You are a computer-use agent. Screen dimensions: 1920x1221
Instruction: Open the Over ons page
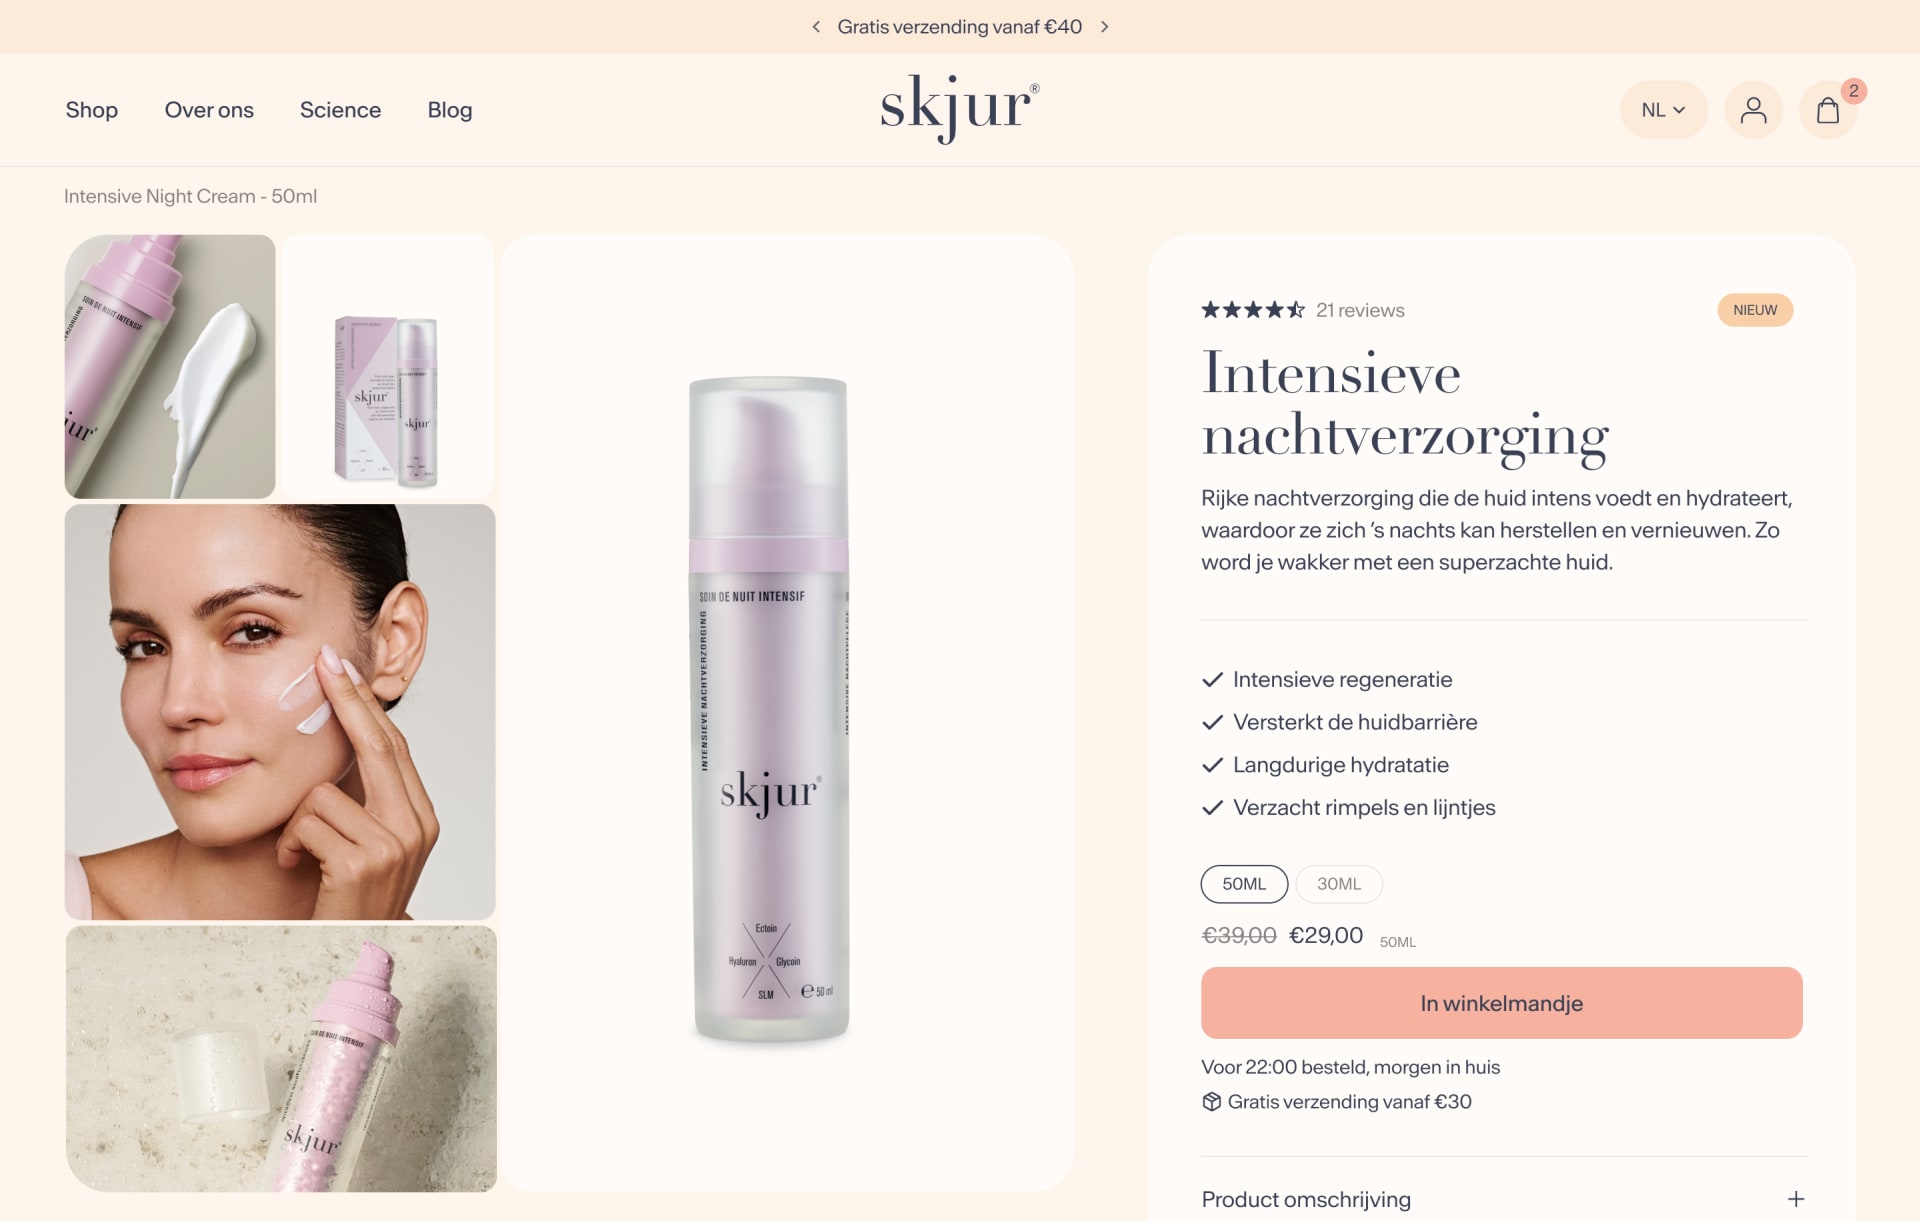coord(209,110)
